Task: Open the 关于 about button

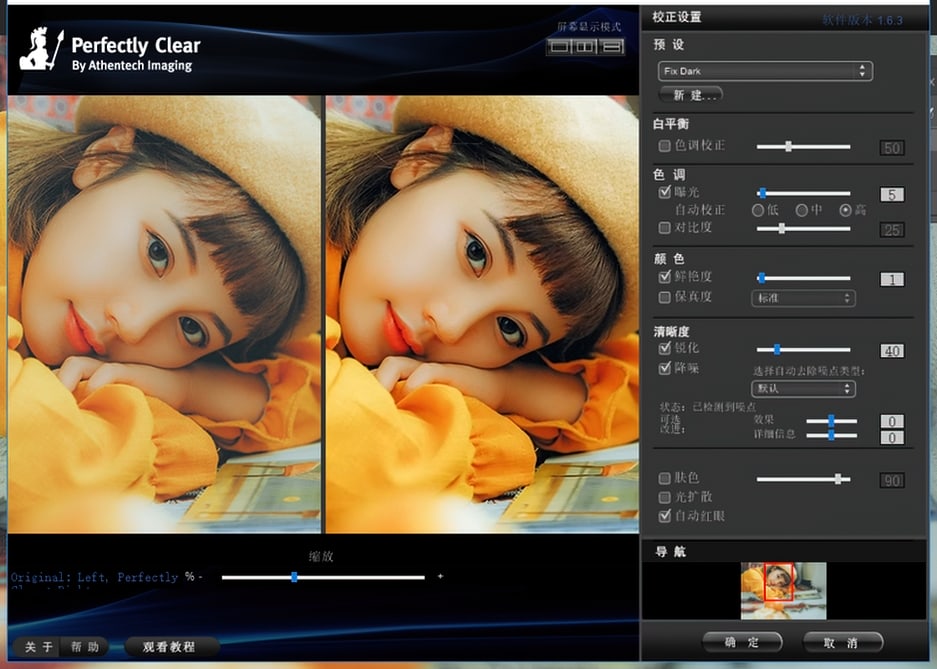Action: pyautogui.click(x=38, y=647)
